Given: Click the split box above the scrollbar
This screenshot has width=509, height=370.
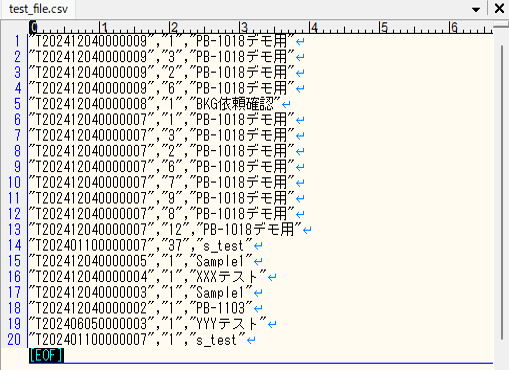Looking at the screenshot, I should [x=501, y=25].
